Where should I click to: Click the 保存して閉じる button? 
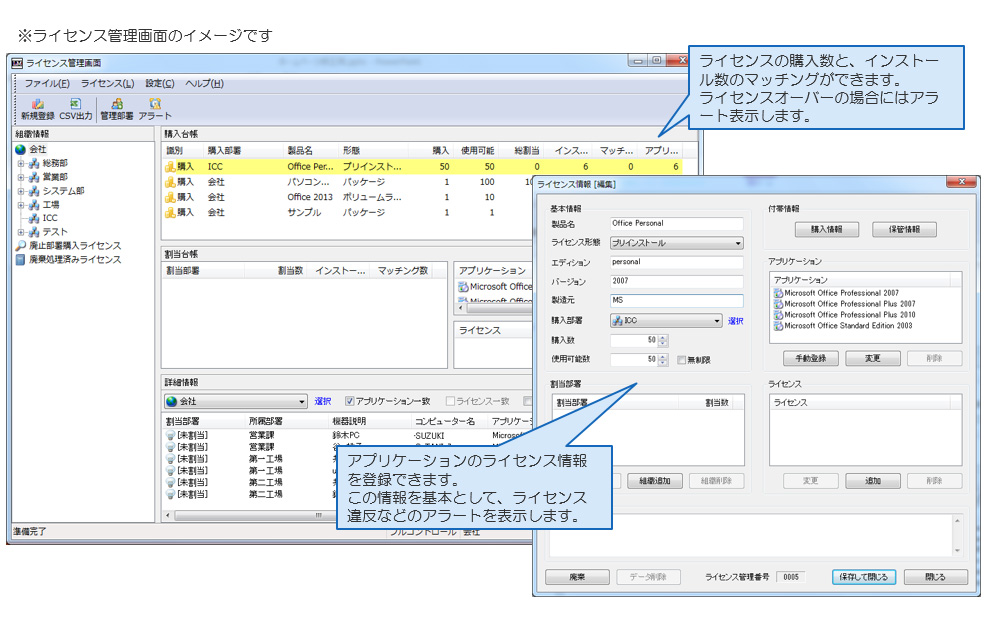tap(863, 577)
